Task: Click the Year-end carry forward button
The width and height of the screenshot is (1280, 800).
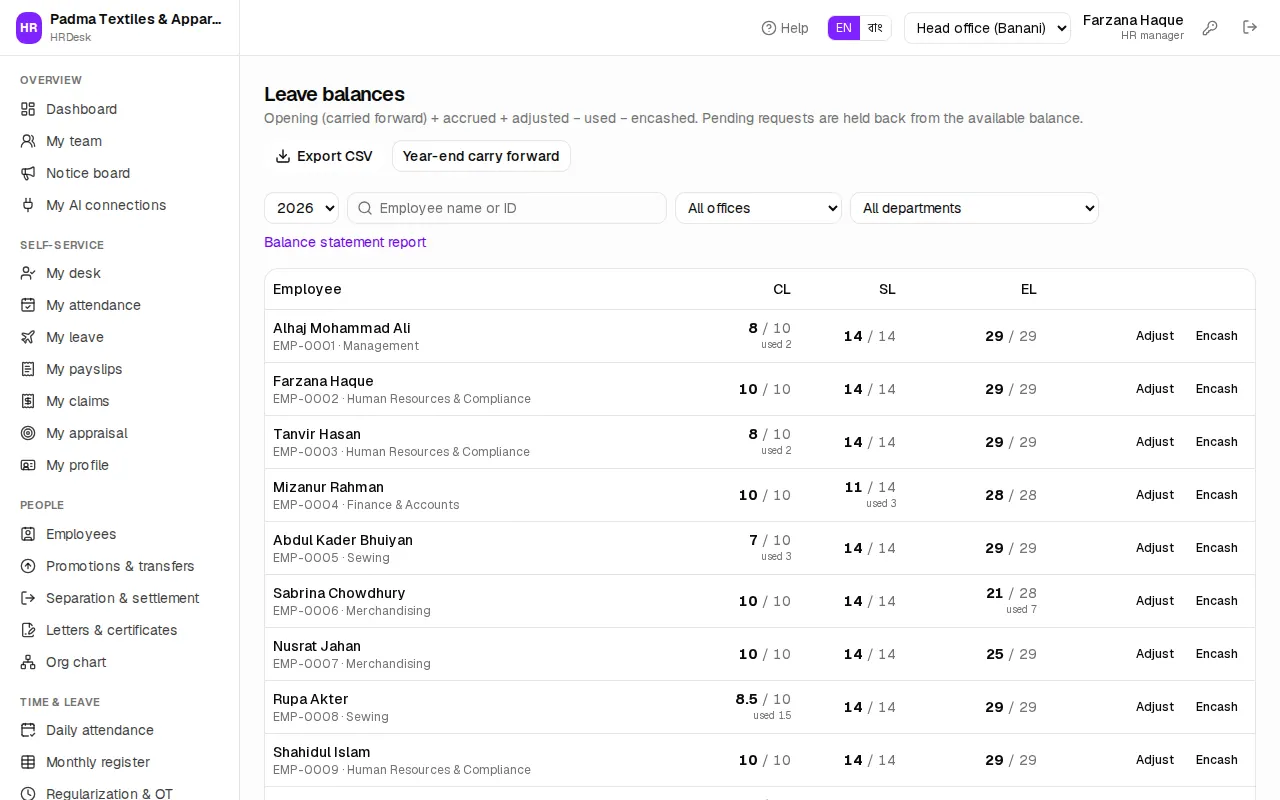Action: tap(481, 156)
